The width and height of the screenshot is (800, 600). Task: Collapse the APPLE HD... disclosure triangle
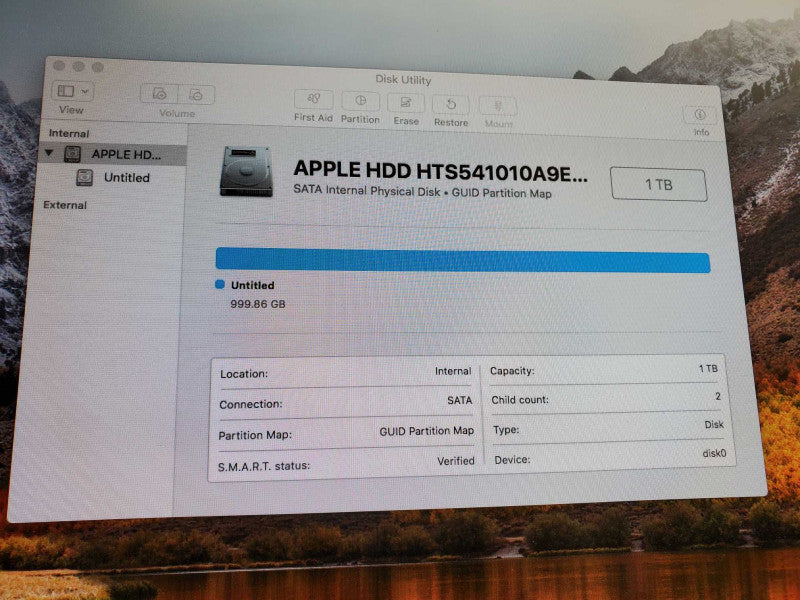(x=49, y=153)
